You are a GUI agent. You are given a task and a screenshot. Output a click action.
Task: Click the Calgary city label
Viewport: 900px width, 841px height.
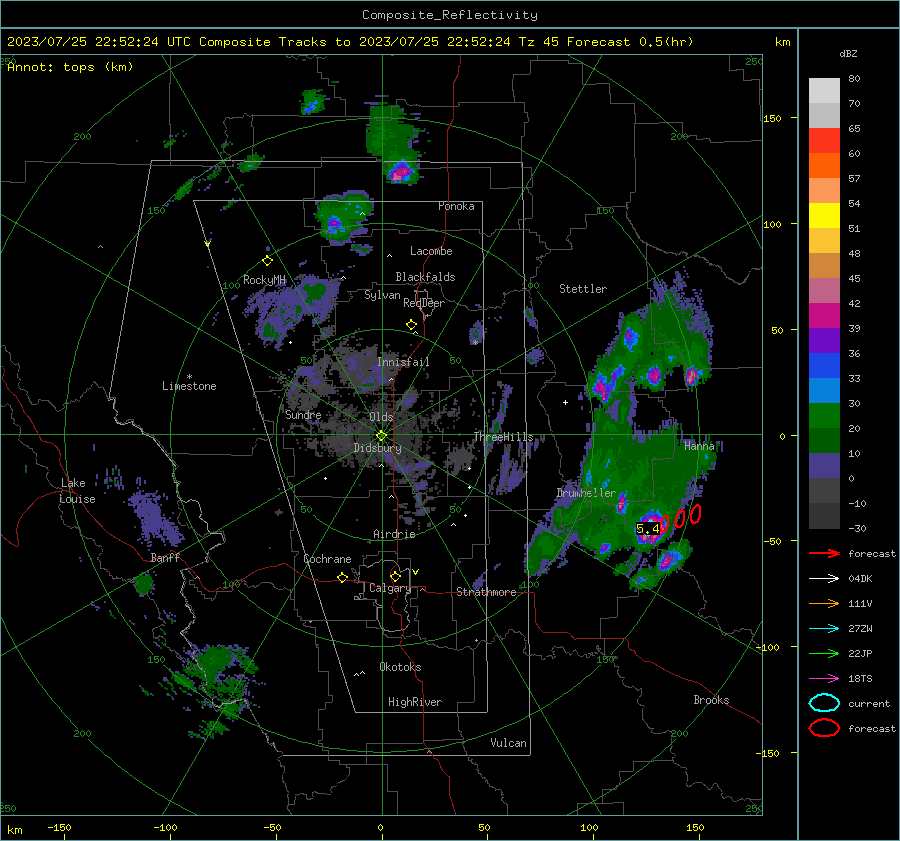390,588
